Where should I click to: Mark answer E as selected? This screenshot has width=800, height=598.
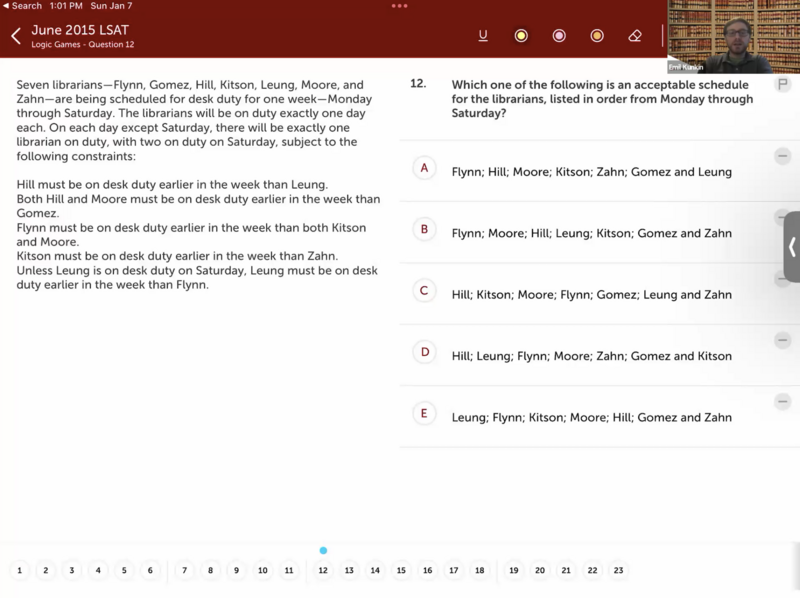(424, 413)
